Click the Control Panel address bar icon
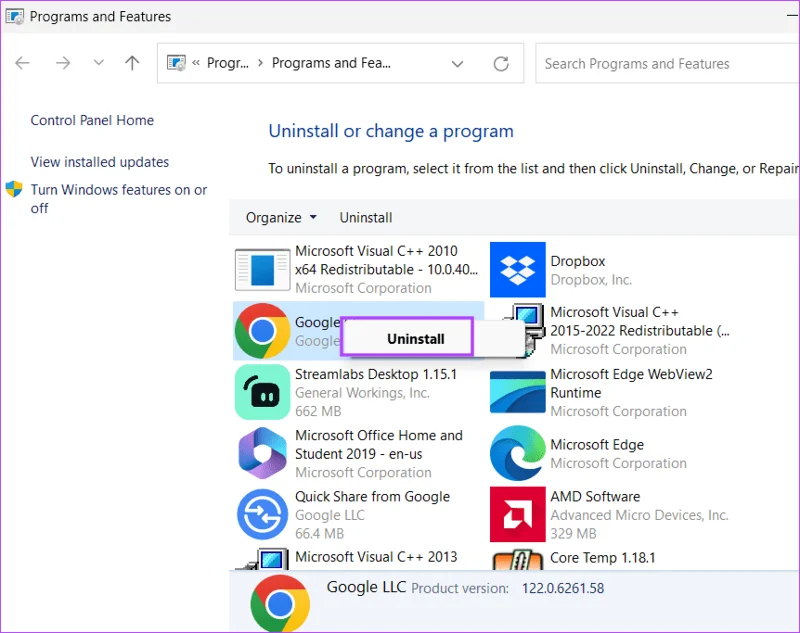 pos(177,63)
